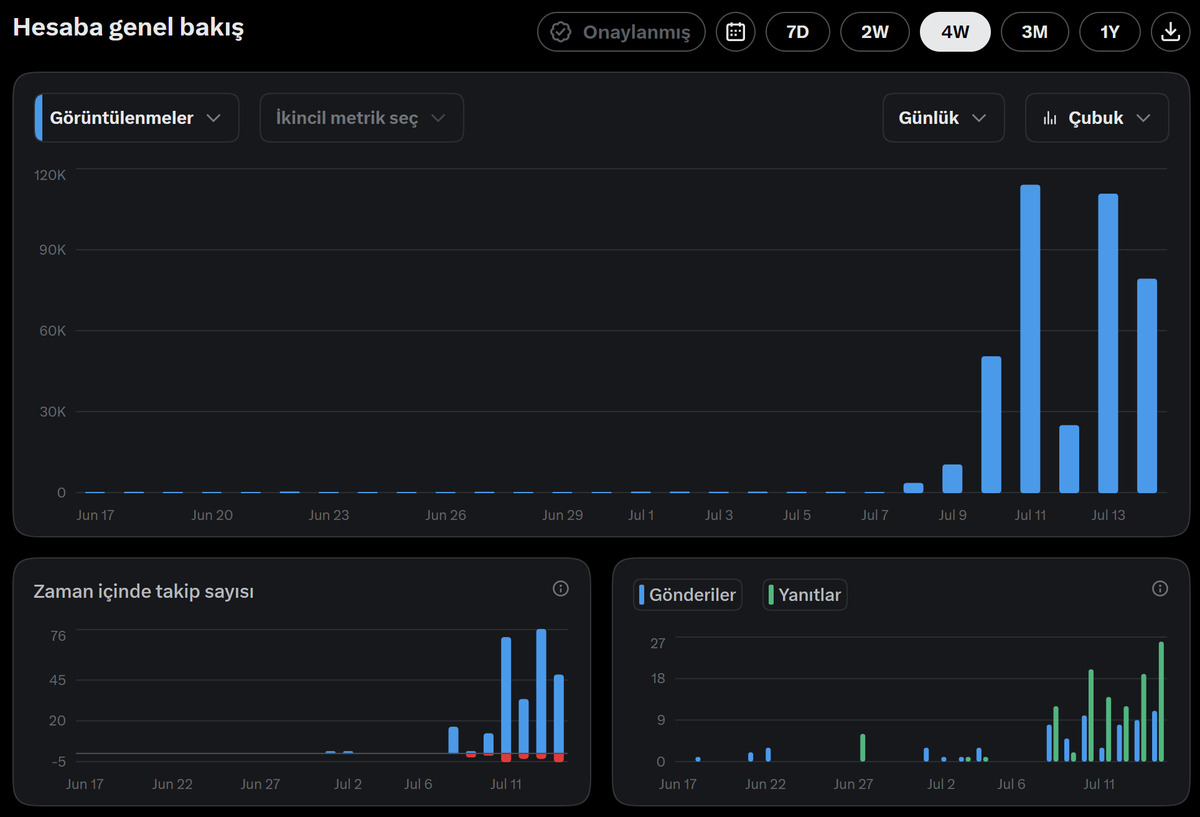Click the Jul 2 label on posts chart

(941, 784)
